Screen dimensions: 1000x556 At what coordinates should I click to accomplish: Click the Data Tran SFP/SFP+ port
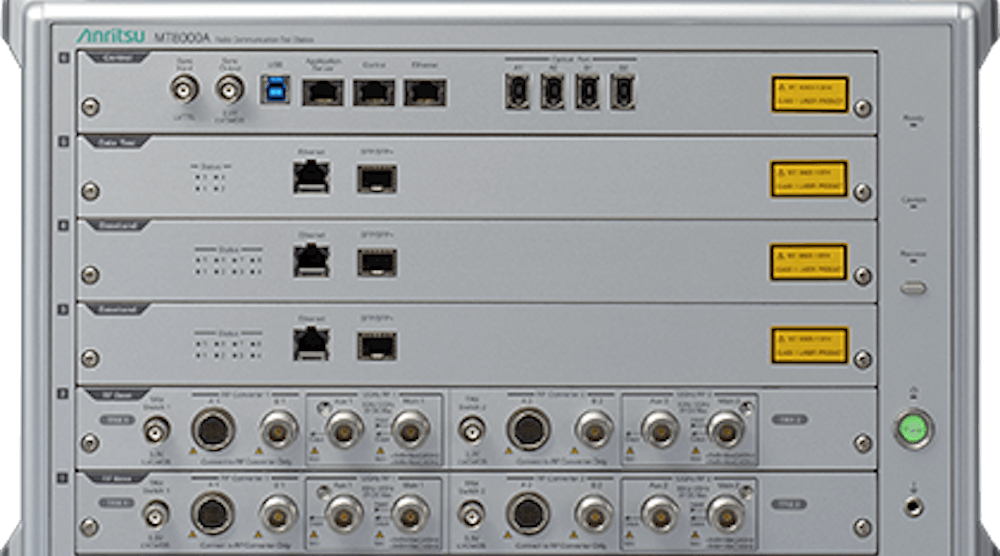point(376,178)
